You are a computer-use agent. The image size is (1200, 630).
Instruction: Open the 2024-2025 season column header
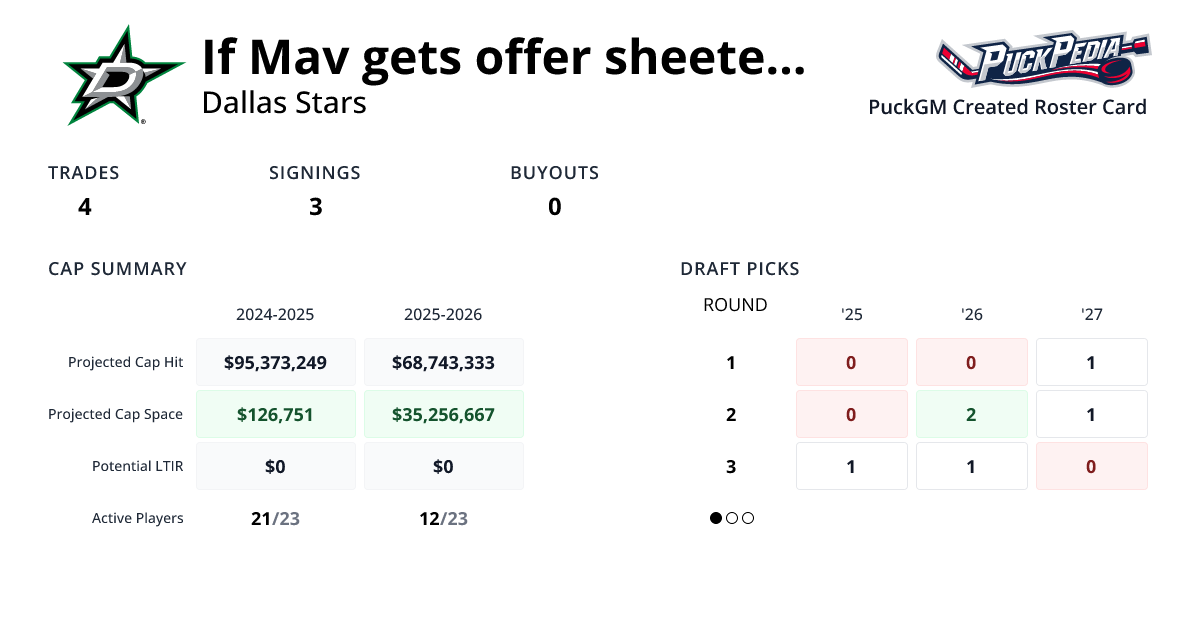[x=275, y=313]
